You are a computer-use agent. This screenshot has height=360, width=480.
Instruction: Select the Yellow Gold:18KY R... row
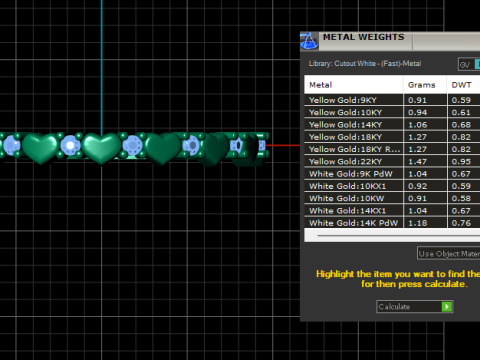(x=392, y=149)
